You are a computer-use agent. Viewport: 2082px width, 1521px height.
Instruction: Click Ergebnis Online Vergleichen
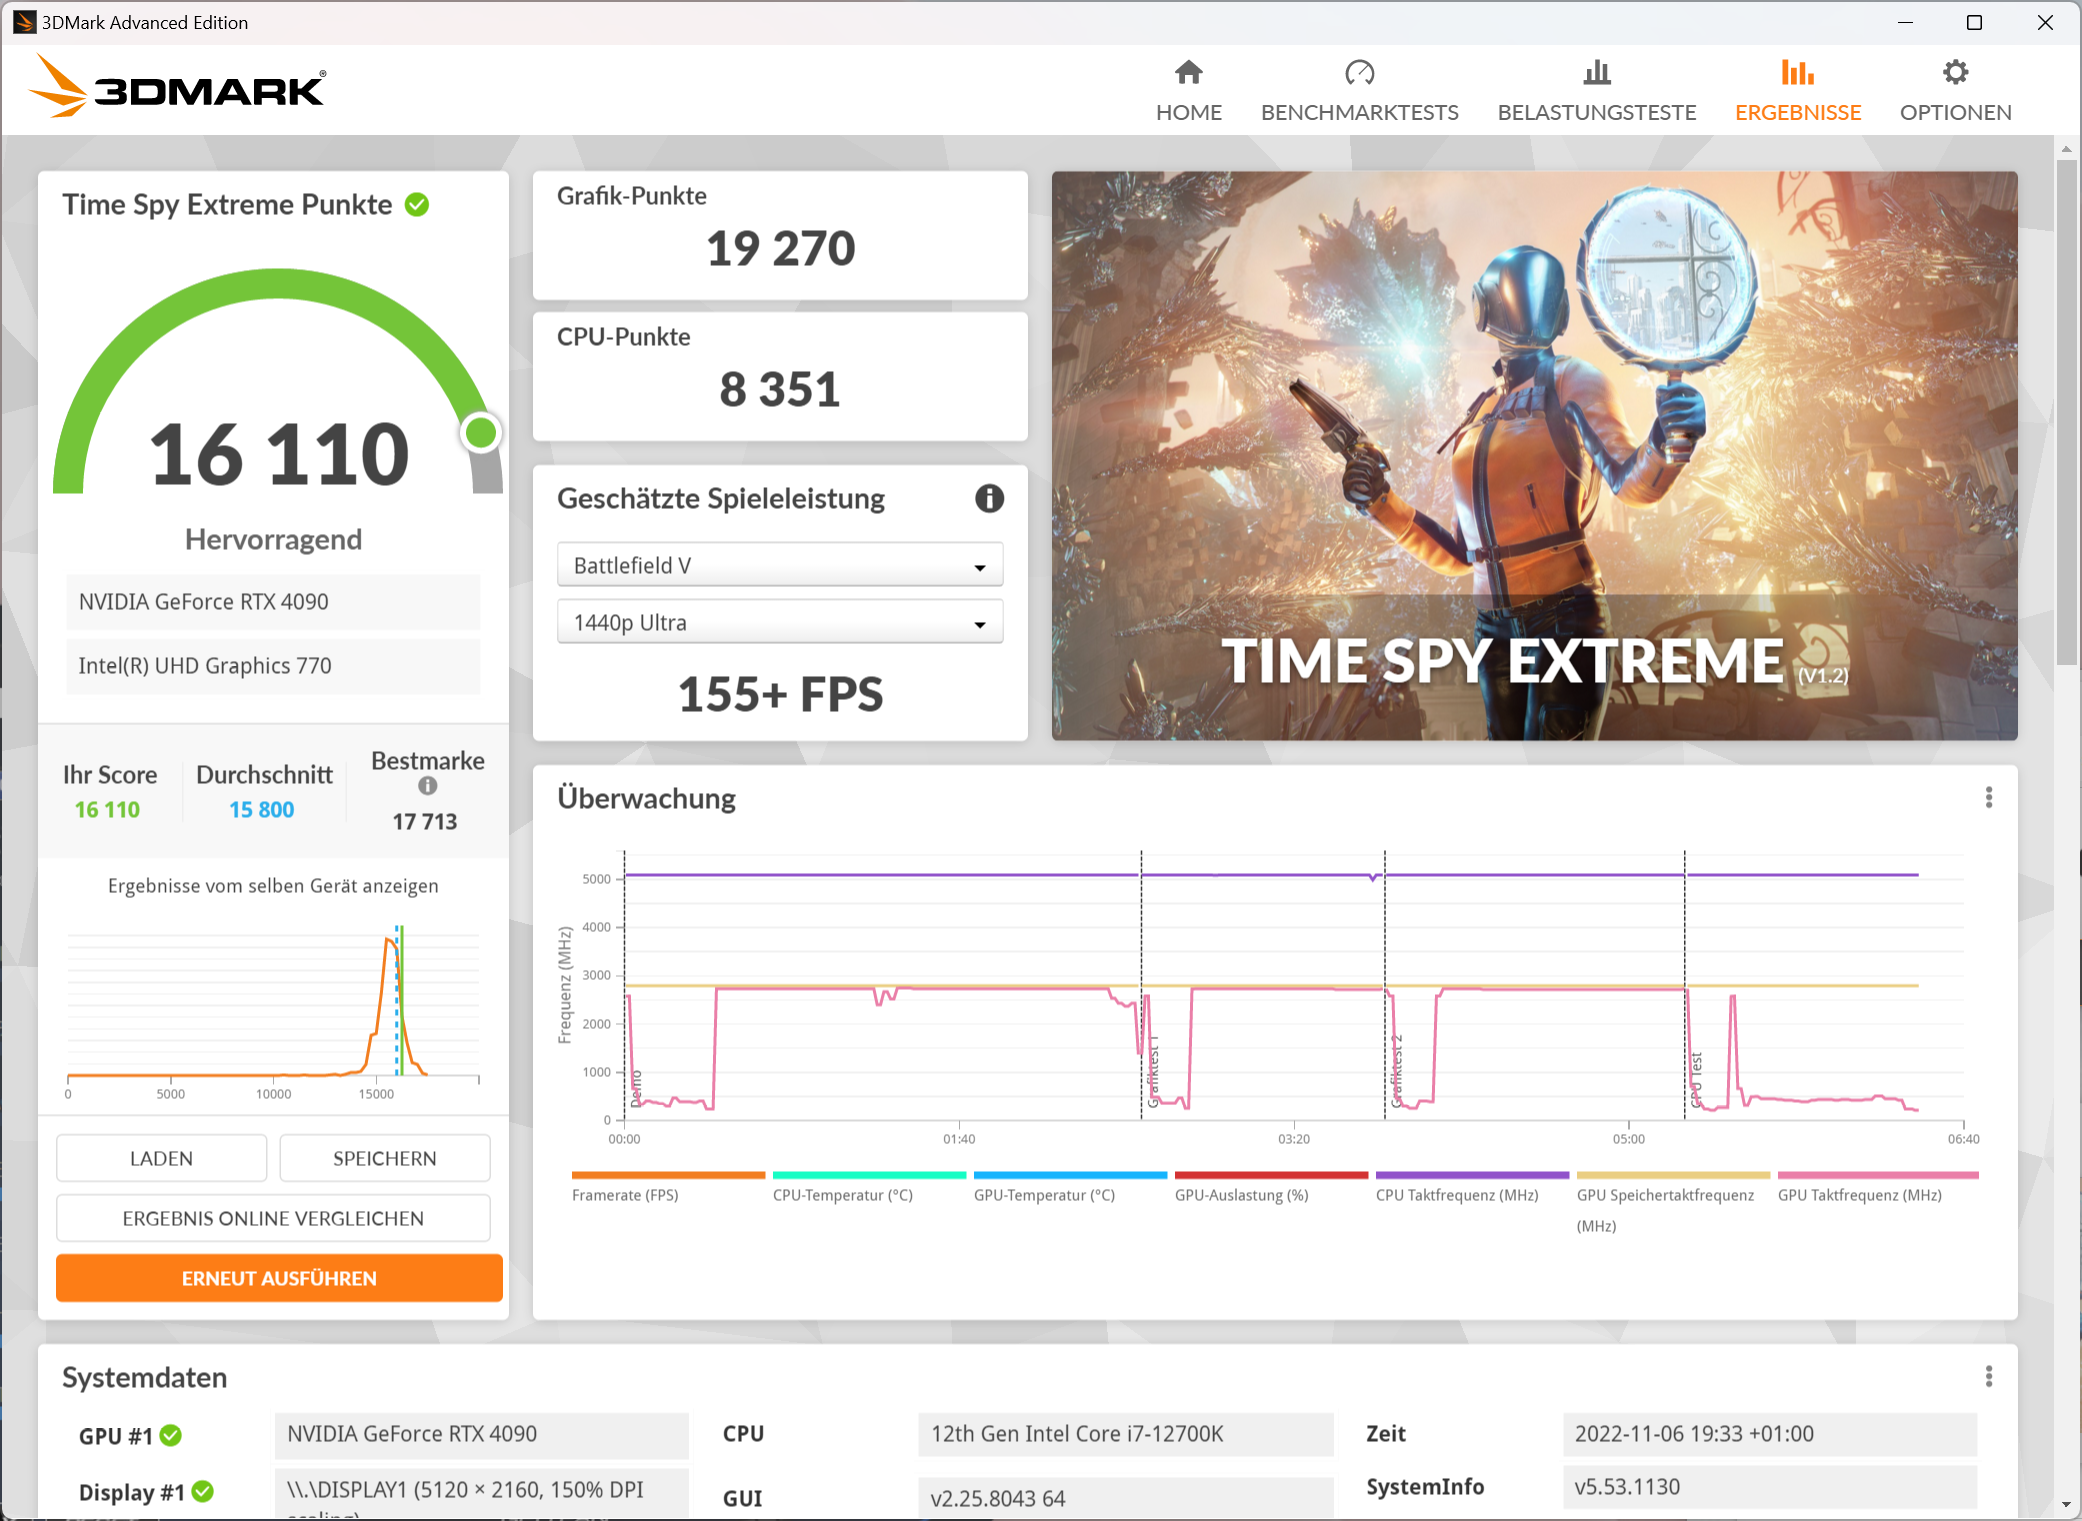click(x=272, y=1217)
